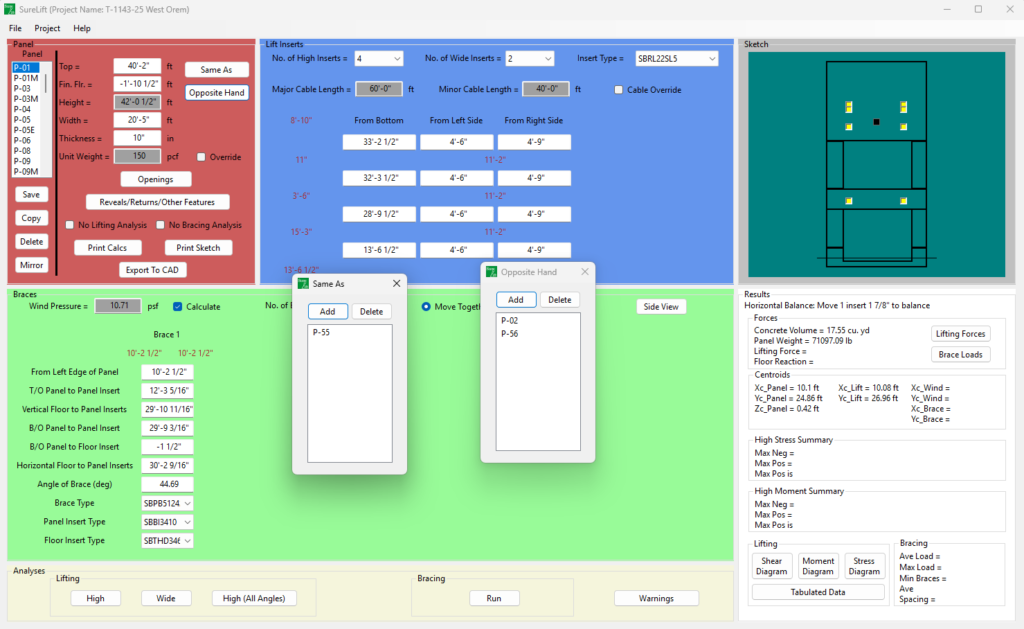Open the Help menu
Screen dimensions: 1024x629
[82, 29]
